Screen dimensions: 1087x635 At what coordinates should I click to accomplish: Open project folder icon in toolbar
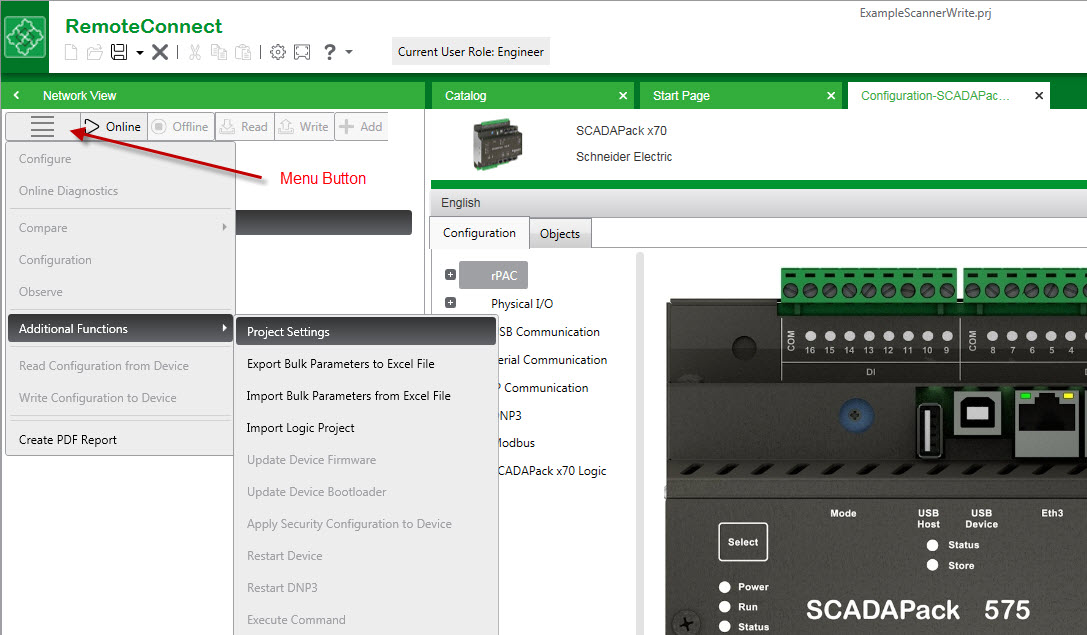coord(95,52)
